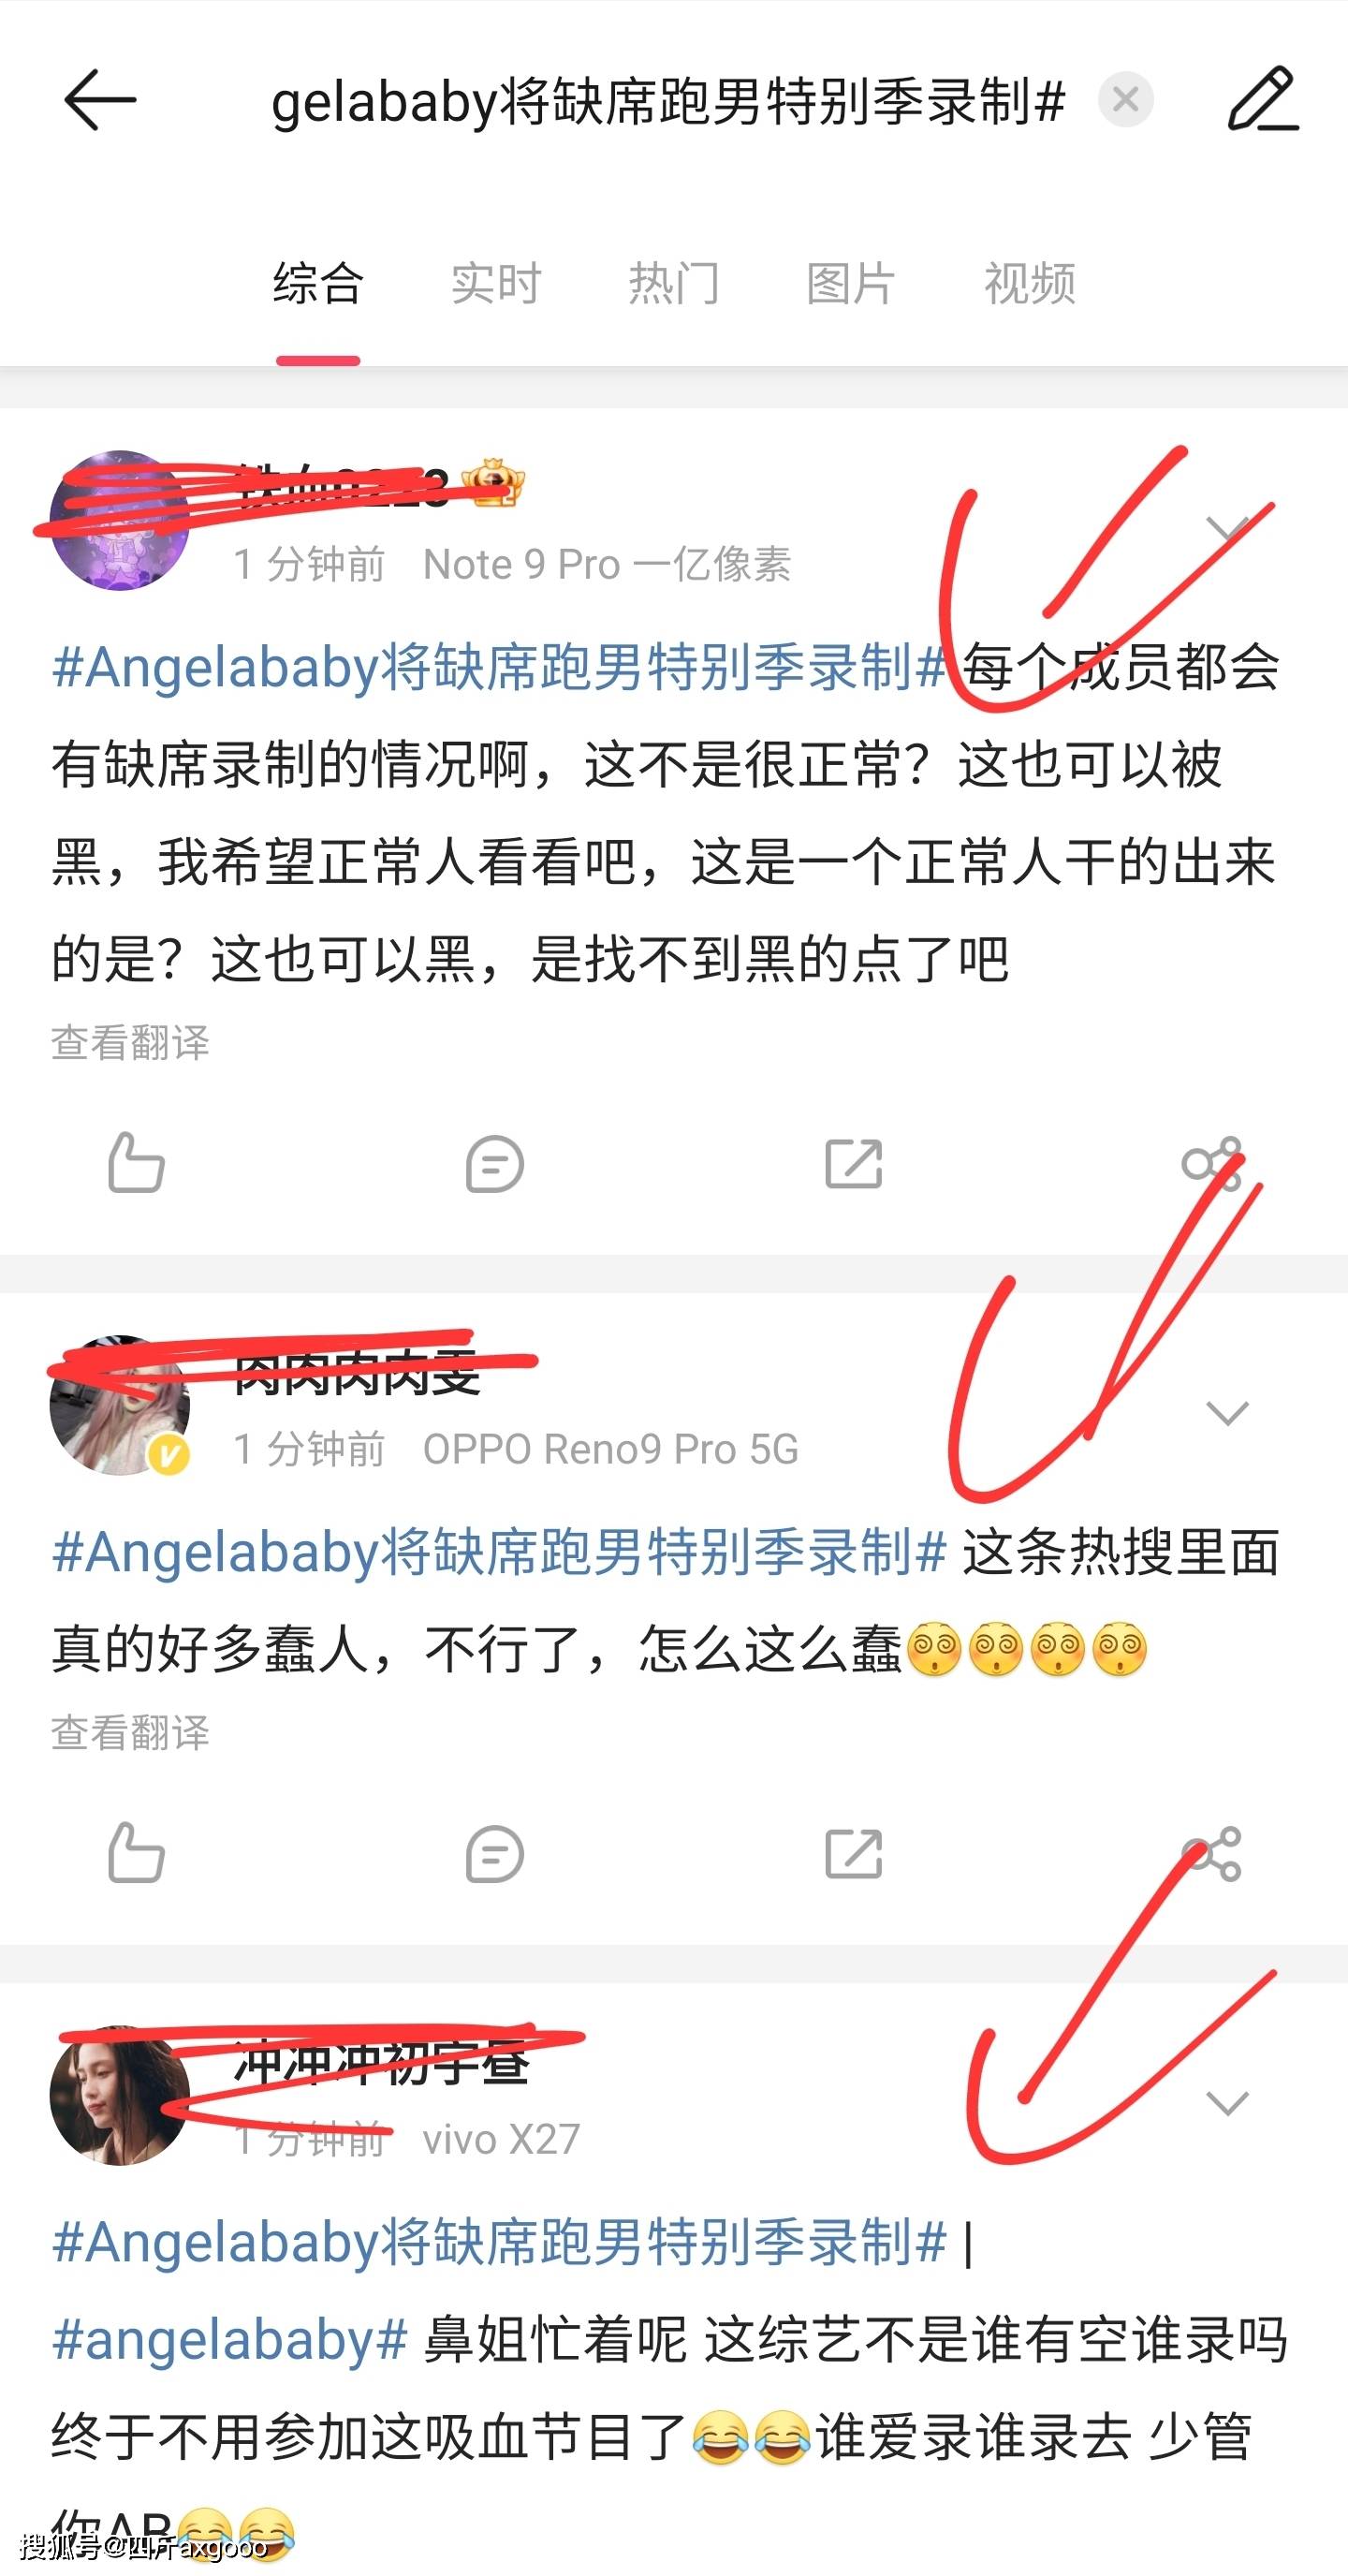Open the 视频 tab

click(x=1030, y=283)
